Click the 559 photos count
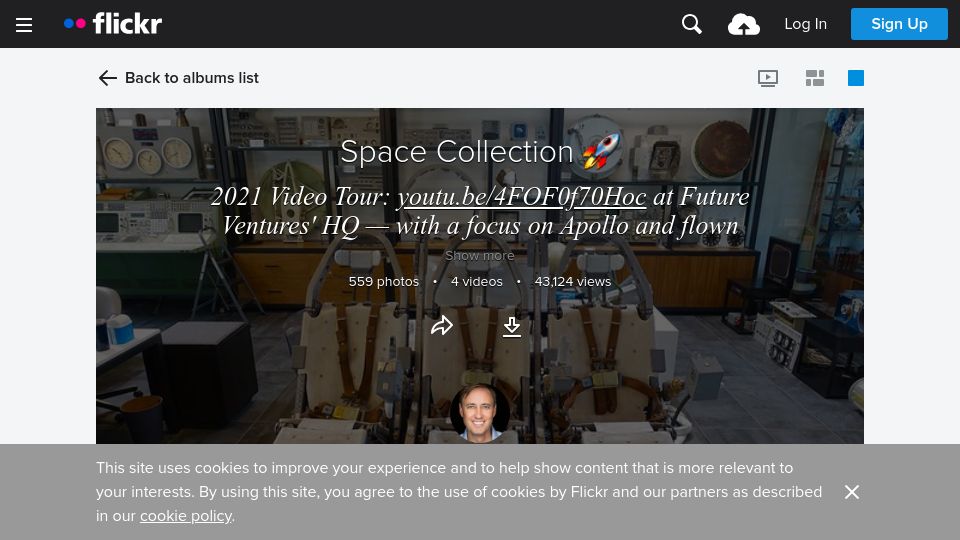 coord(384,282)
